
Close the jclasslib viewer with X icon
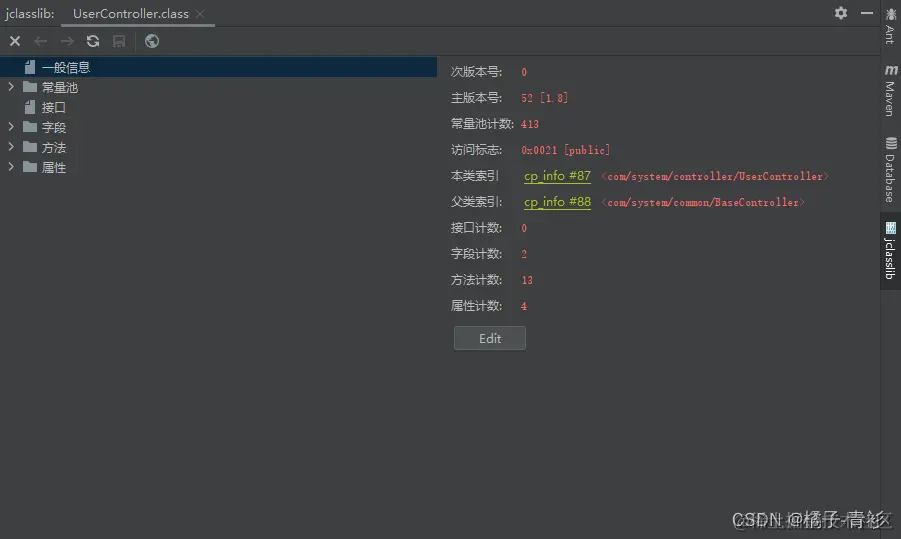pos(15,41)
